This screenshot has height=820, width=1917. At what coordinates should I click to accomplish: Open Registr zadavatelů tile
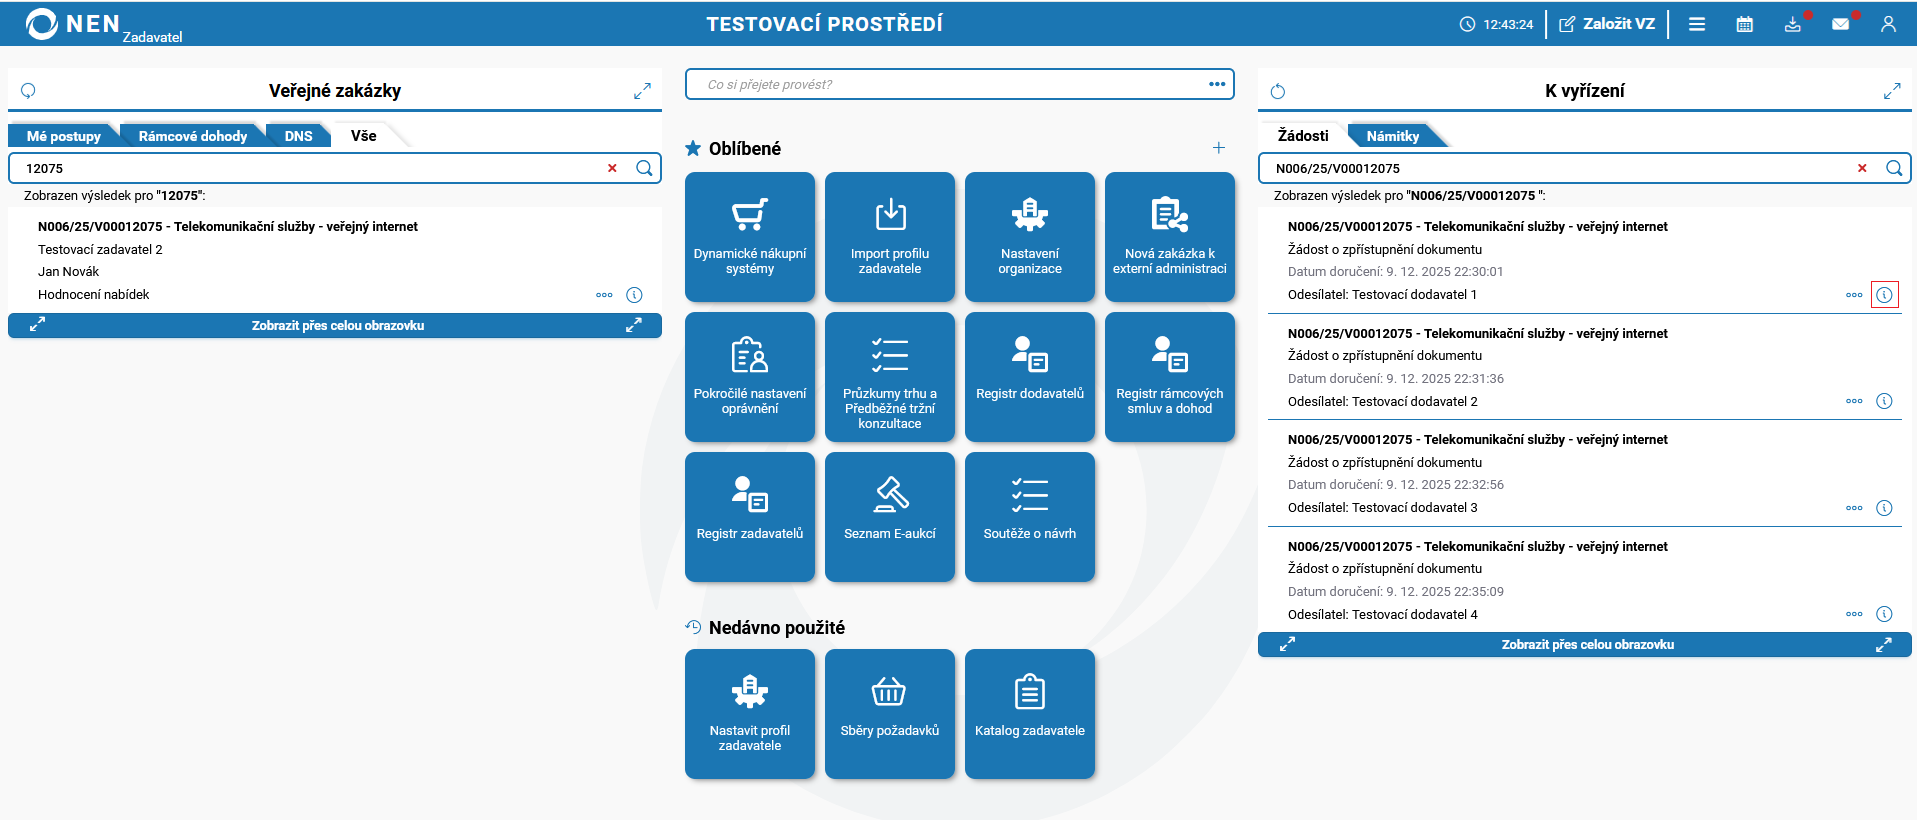tap(750, 517)
